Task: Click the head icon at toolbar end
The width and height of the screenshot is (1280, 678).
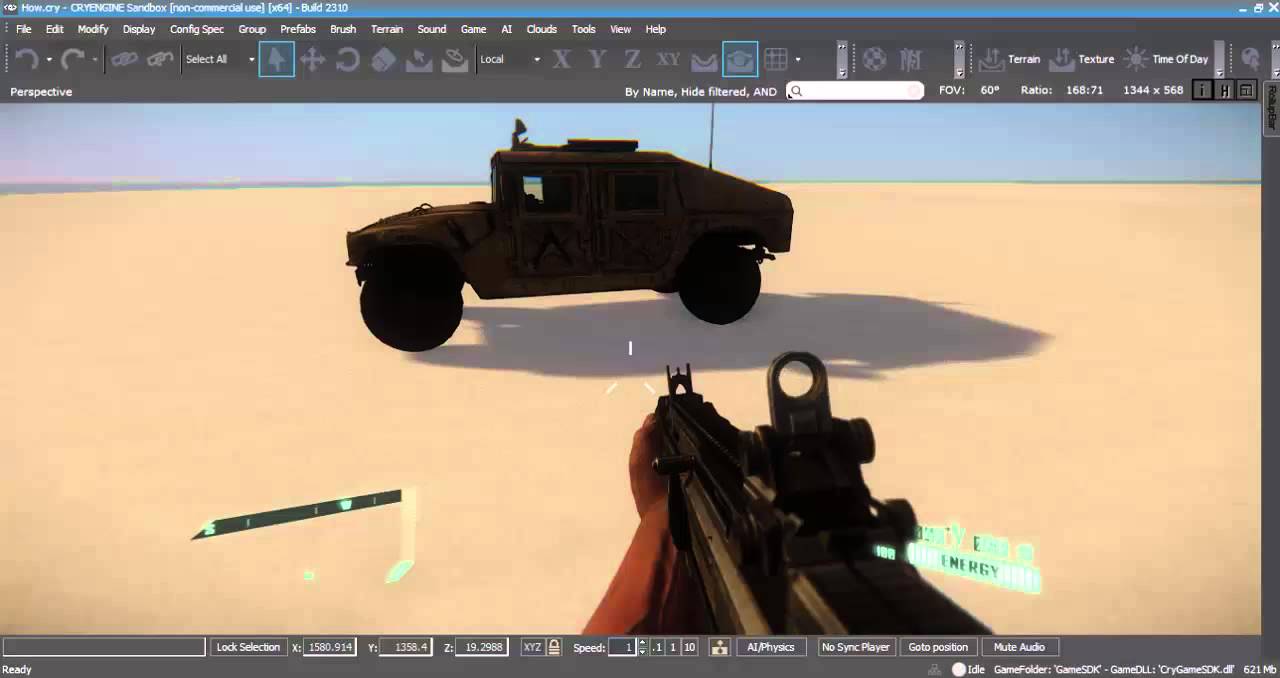Action: pos(1250,59)
